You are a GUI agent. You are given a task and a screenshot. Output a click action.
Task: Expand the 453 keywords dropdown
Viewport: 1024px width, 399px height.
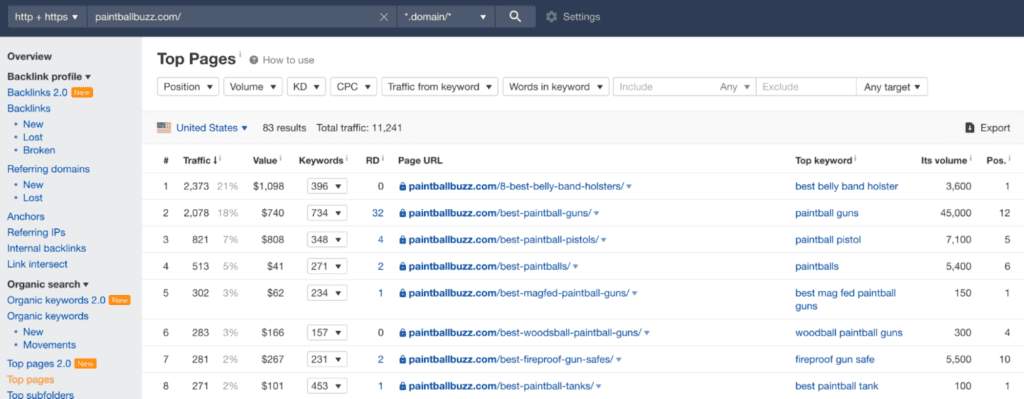click(x=327, y=386)
